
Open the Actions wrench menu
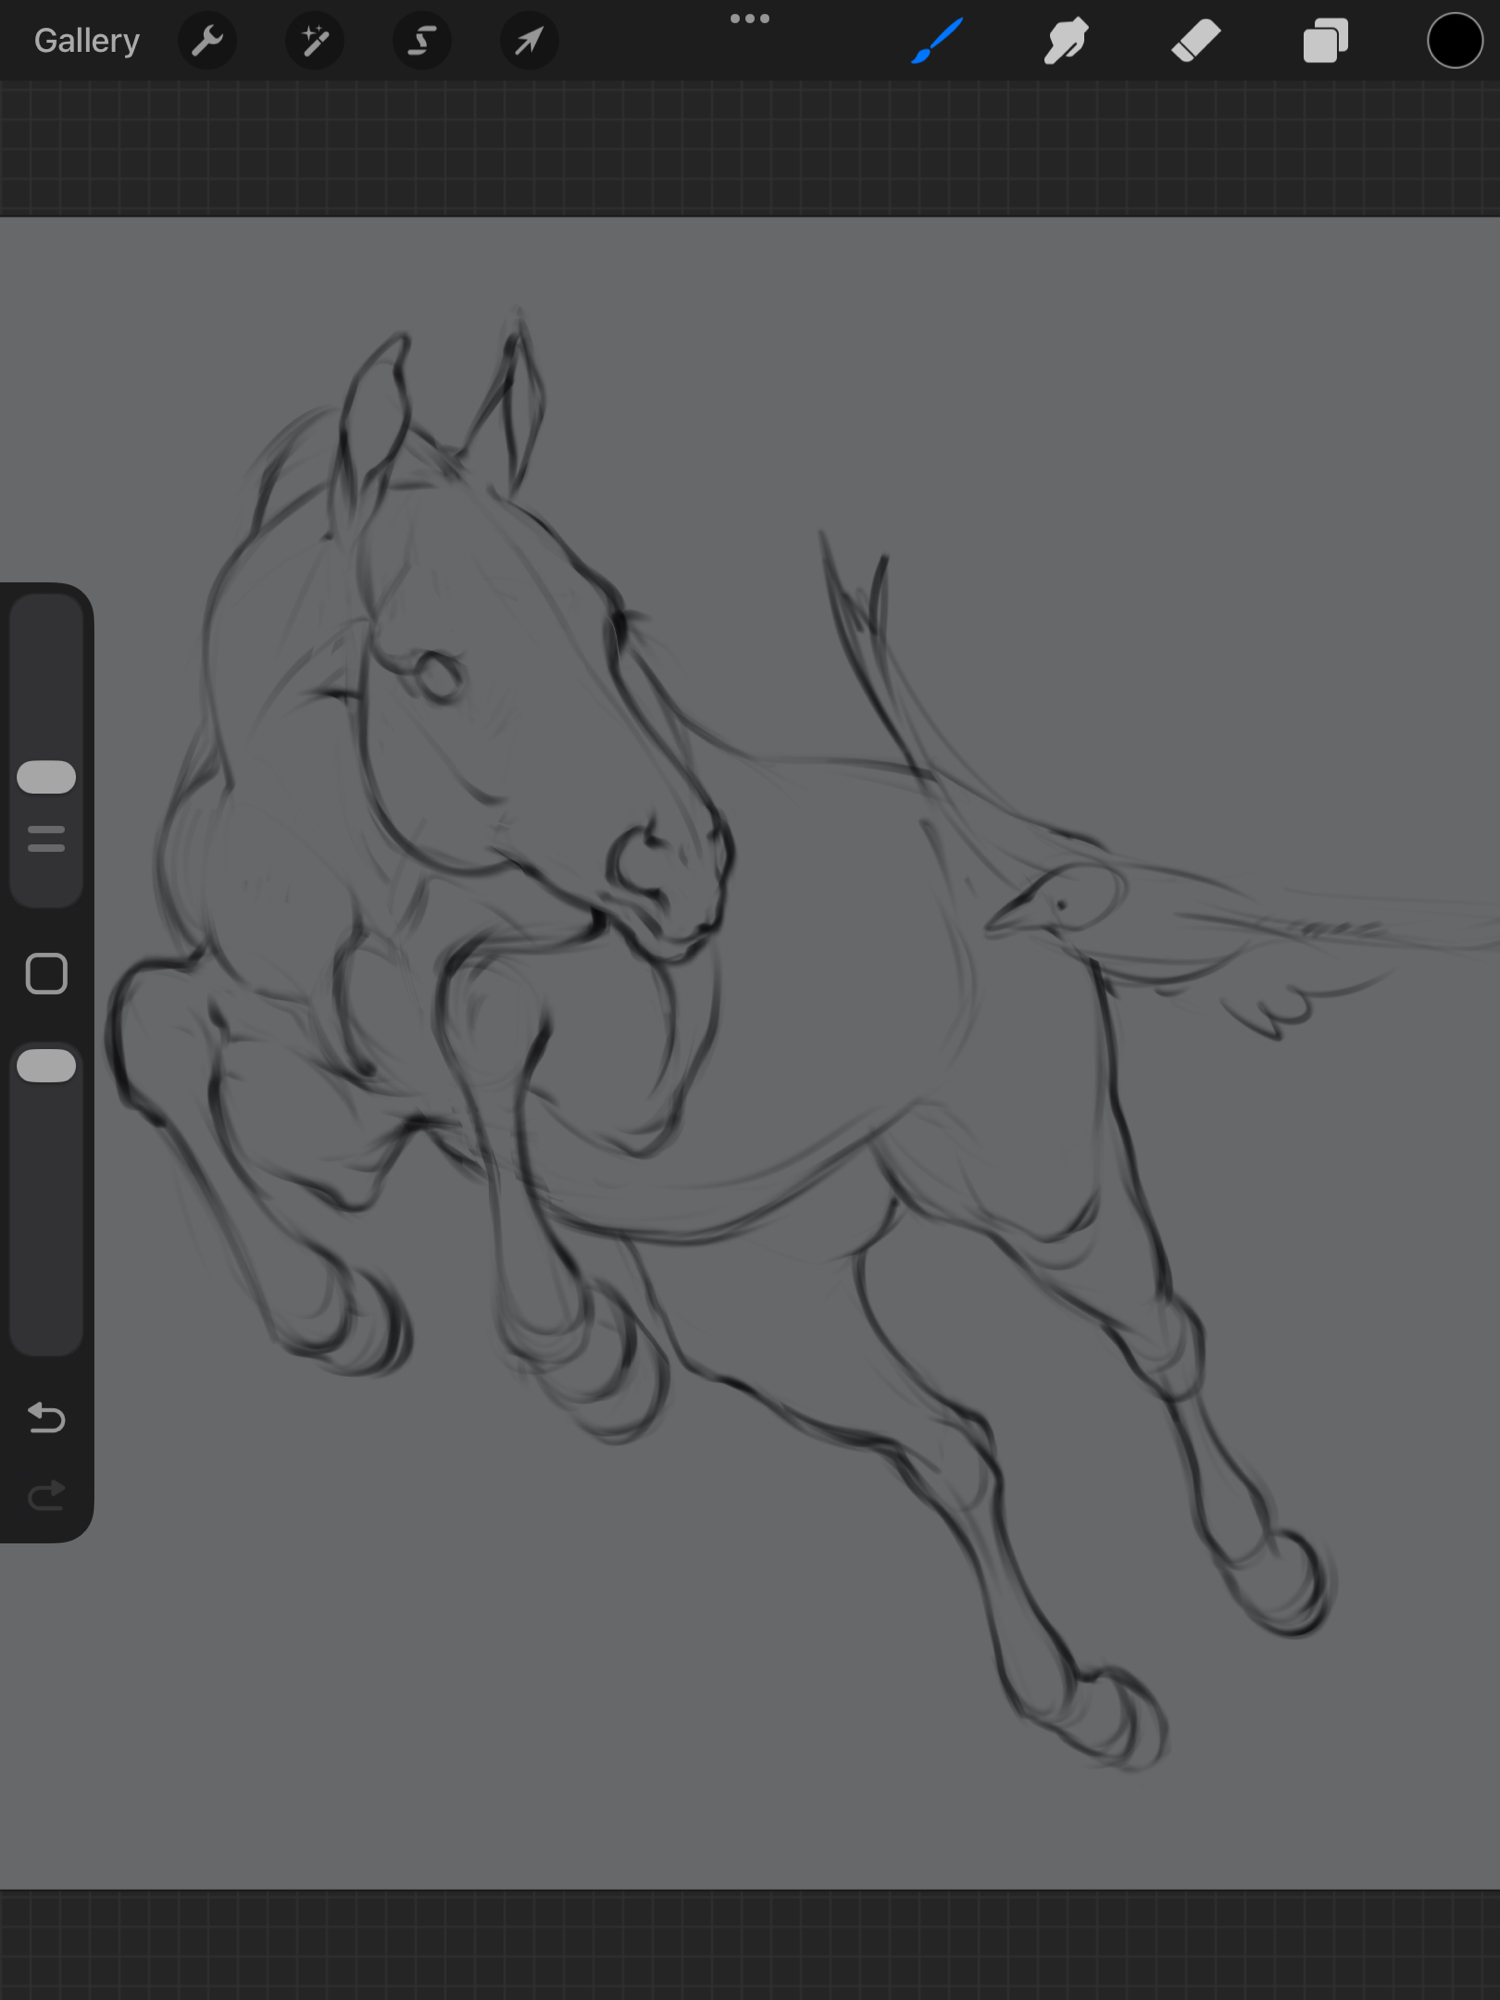(207, 41)
